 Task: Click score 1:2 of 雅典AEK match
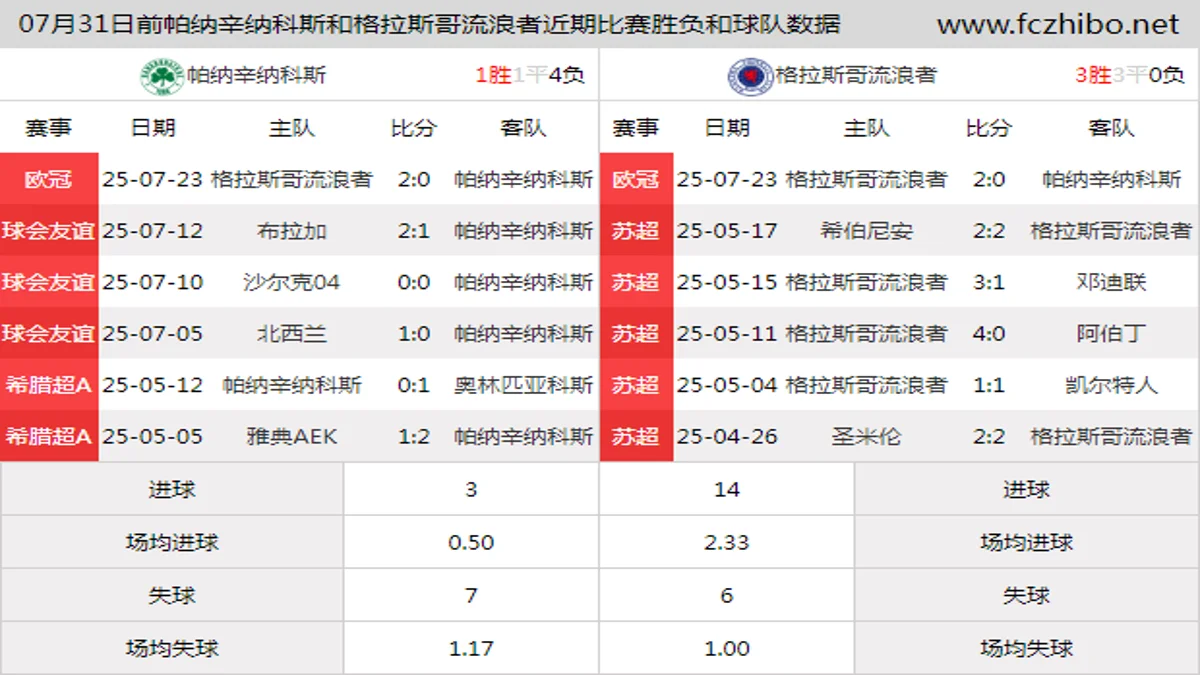coord(414,436)
